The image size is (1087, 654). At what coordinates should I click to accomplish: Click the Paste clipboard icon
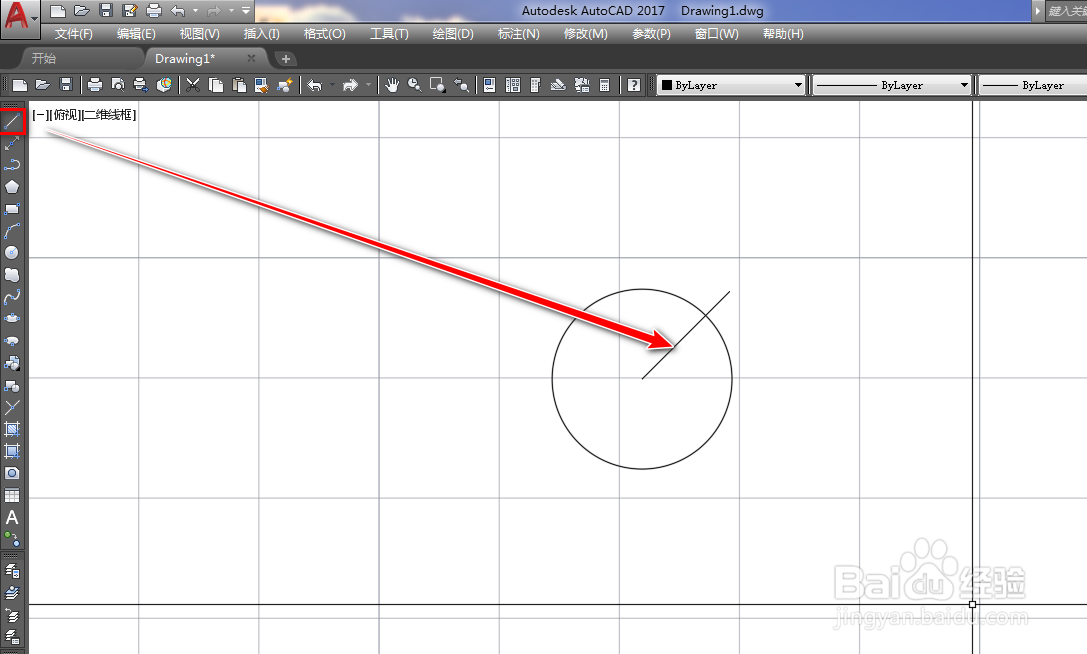pyautogui.click(x=239, y=85)
